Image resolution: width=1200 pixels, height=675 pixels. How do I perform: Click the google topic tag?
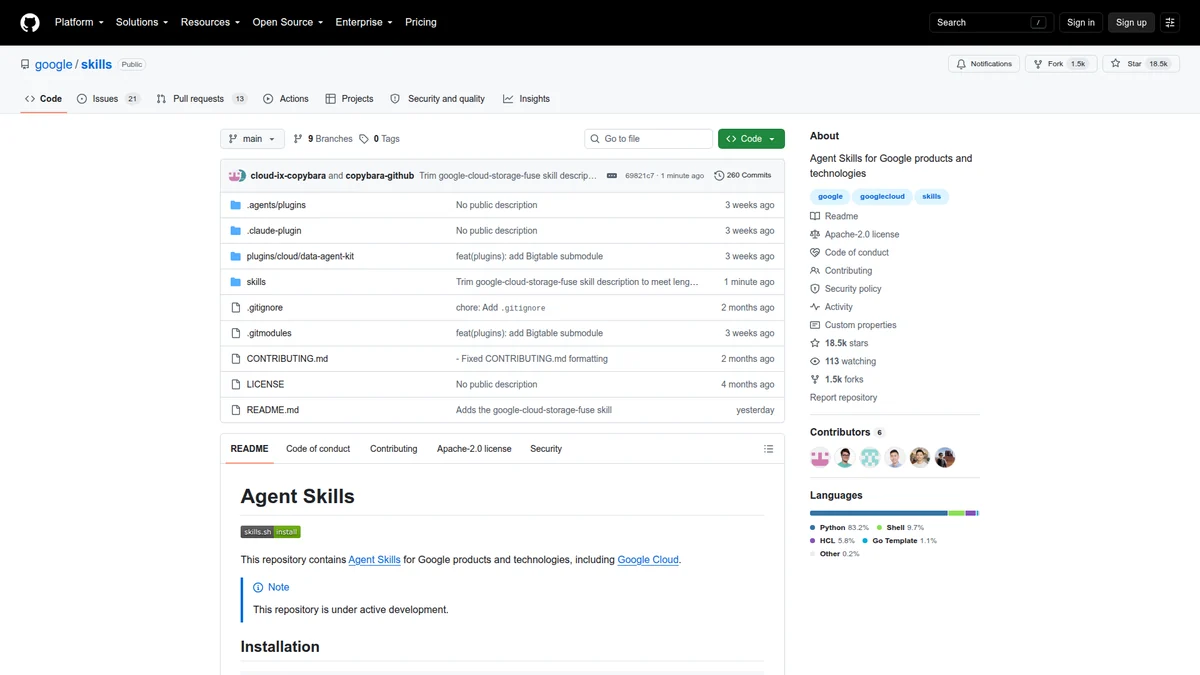pos(830,196)
